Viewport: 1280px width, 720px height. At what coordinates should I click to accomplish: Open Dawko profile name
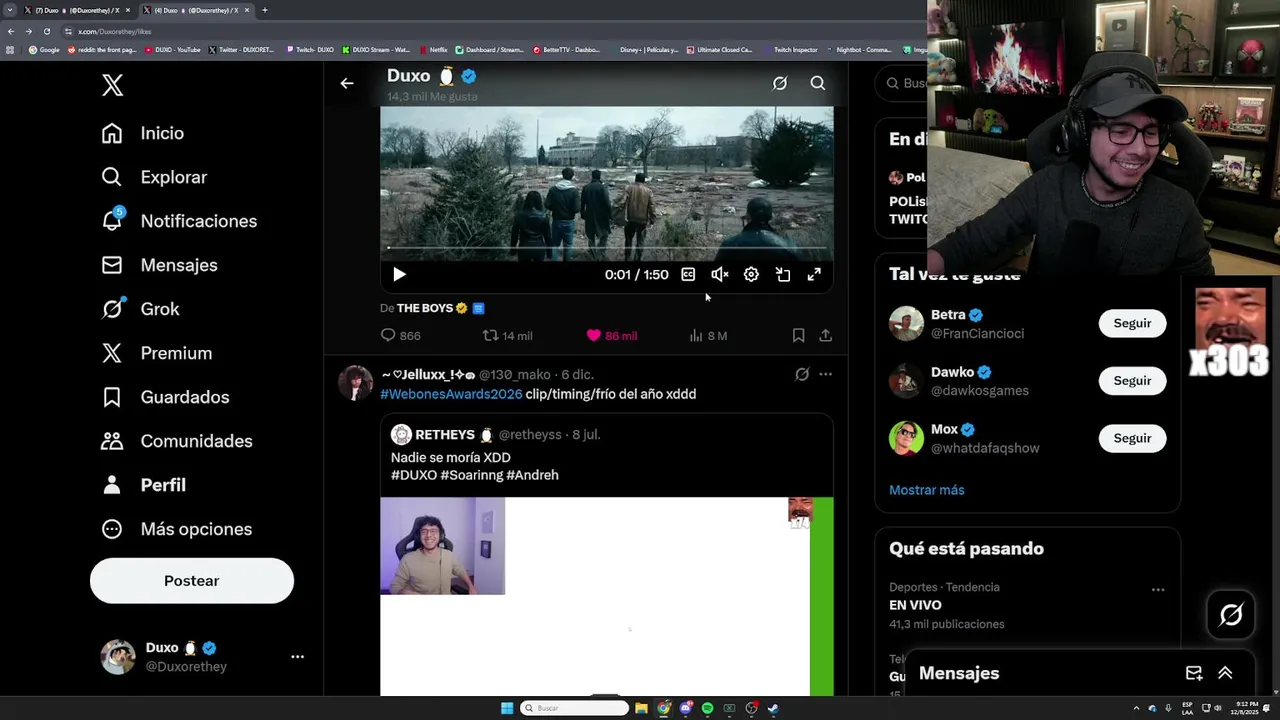[952, 372]
